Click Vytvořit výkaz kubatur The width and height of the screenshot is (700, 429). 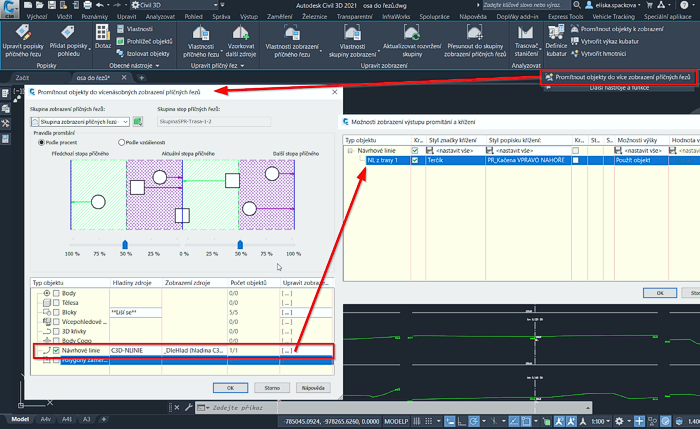pyautogui.click(x=605, y=41)
